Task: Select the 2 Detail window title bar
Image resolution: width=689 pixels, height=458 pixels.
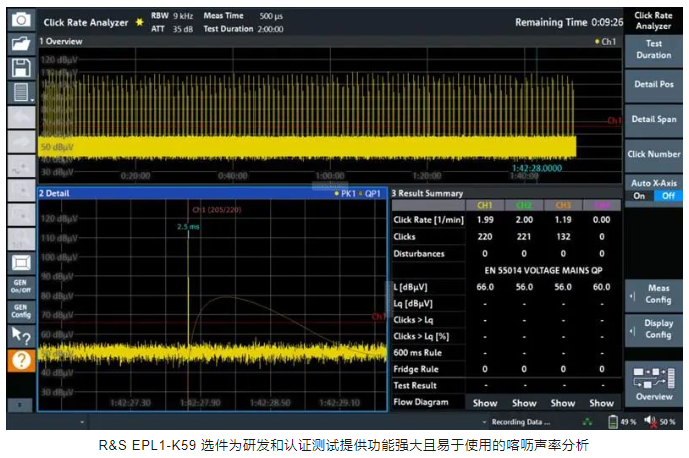Action: click(x=212, y=193)
